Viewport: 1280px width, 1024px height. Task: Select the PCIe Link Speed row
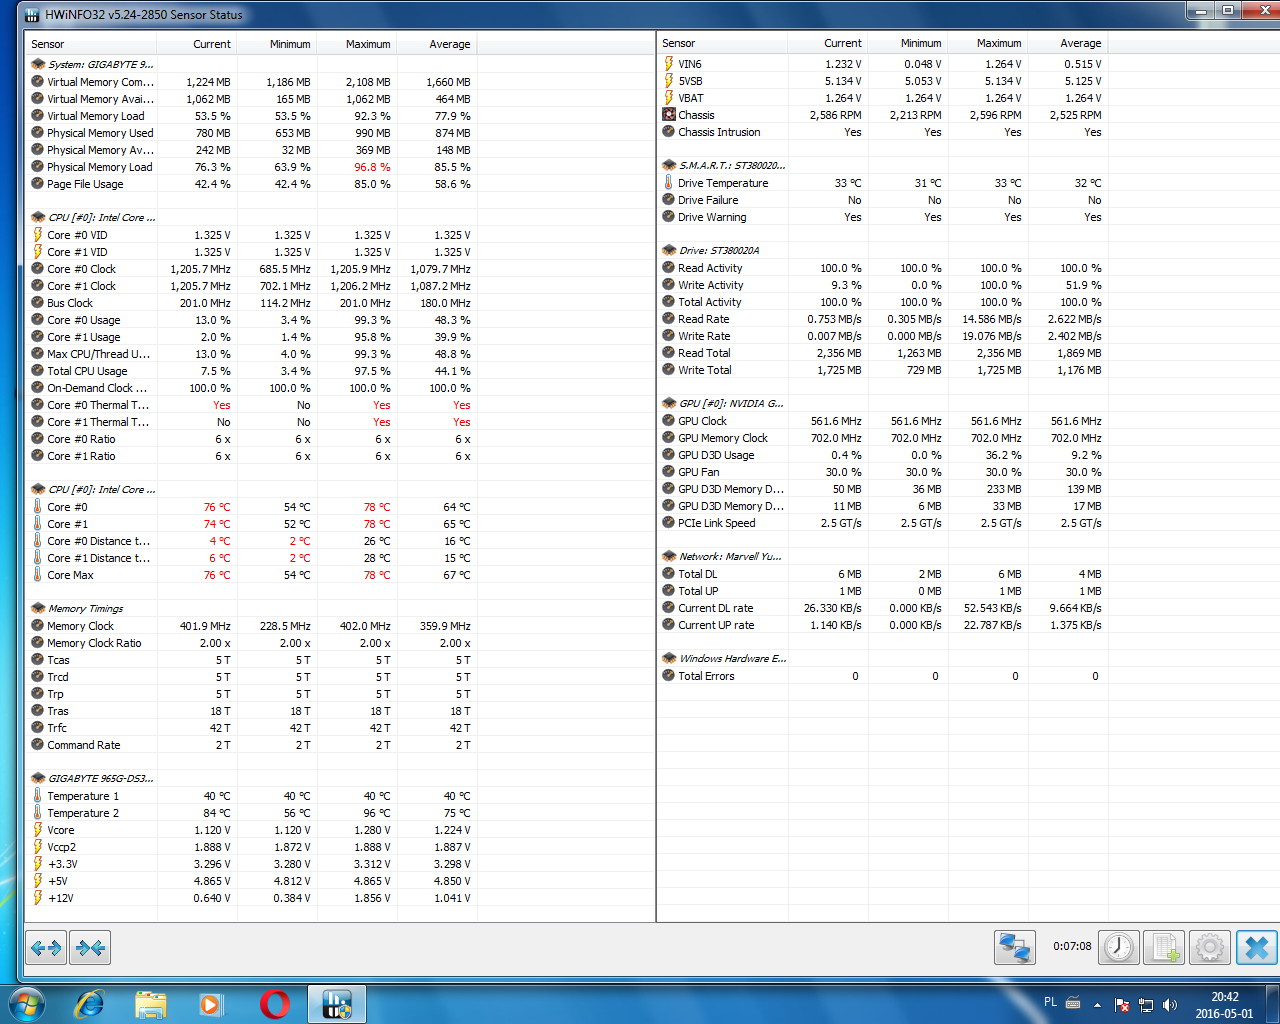(883, 523)
